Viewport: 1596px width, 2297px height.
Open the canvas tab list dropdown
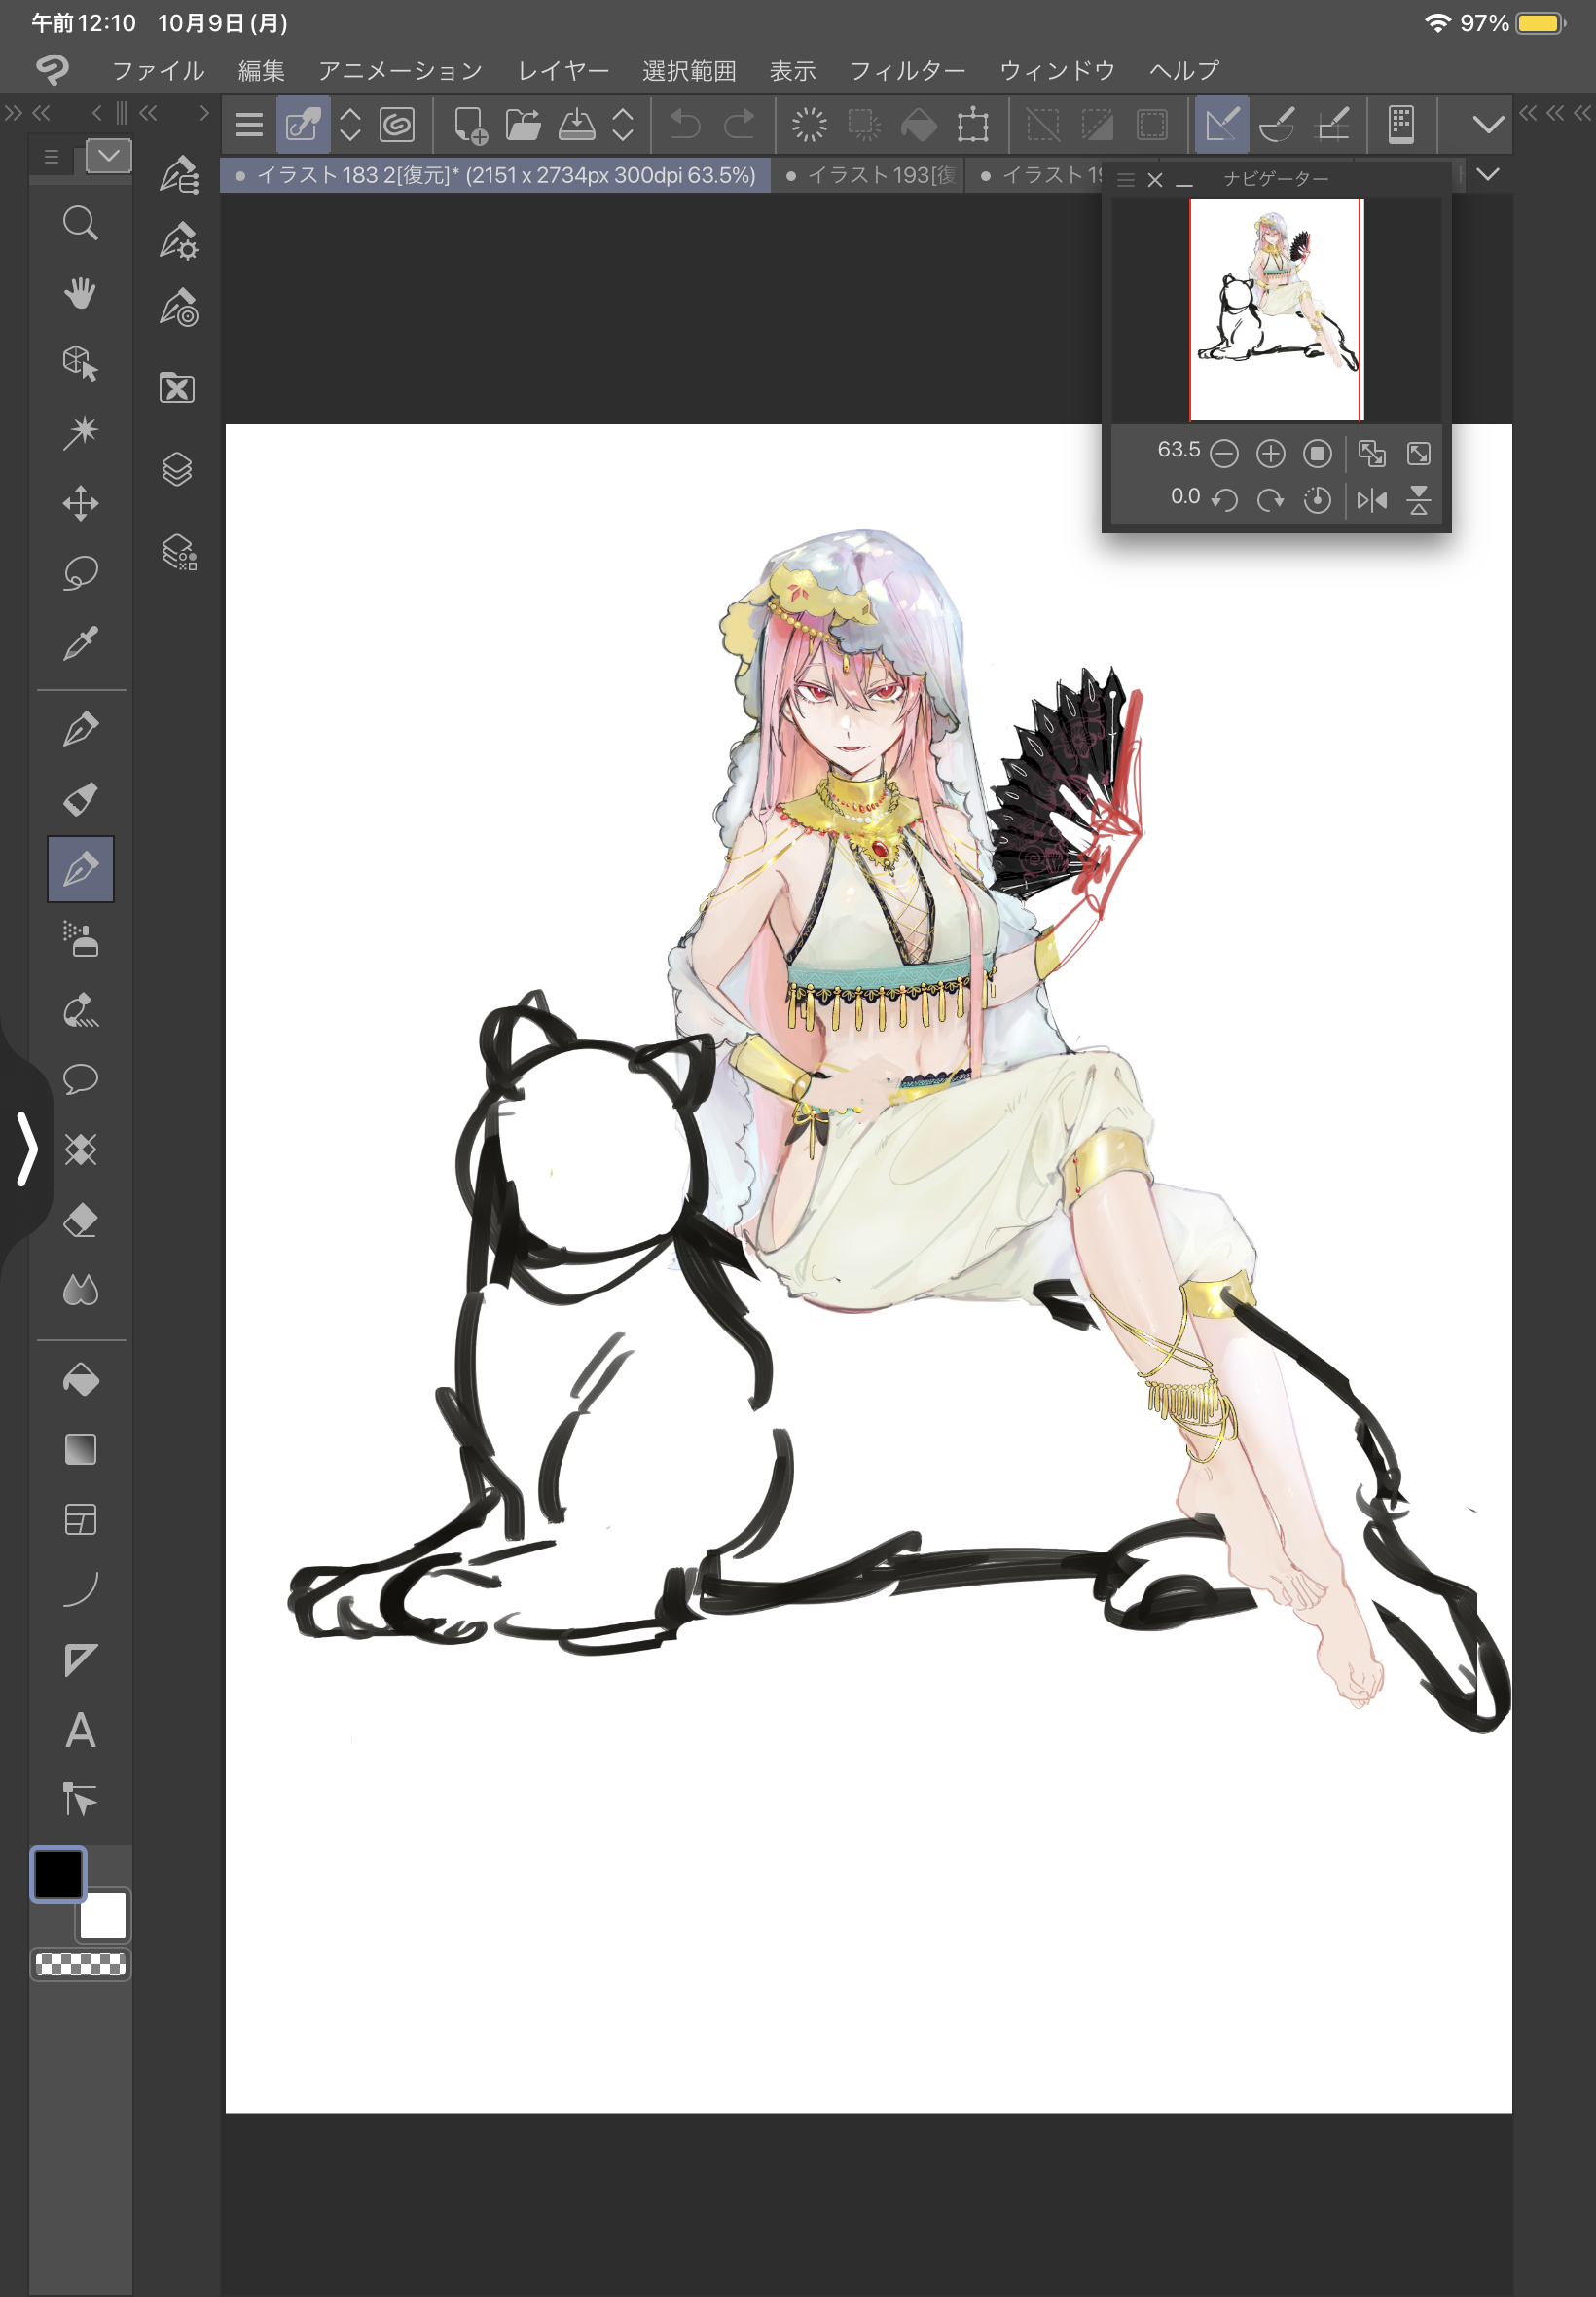(x=1488, y=175)
